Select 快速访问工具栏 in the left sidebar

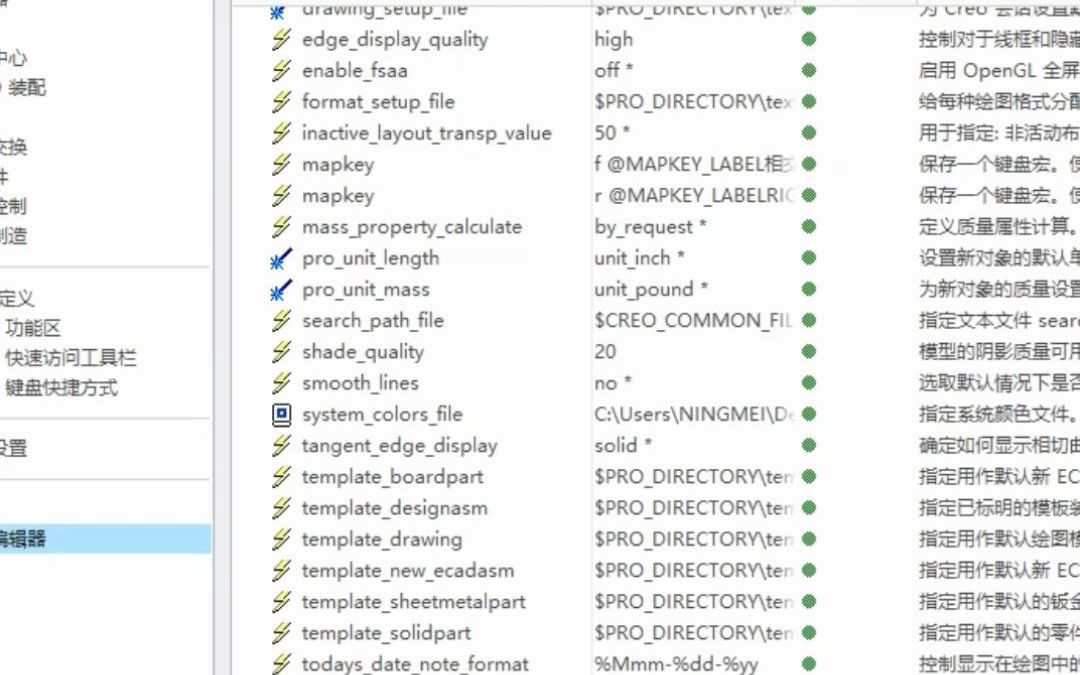tap(70, 358)
